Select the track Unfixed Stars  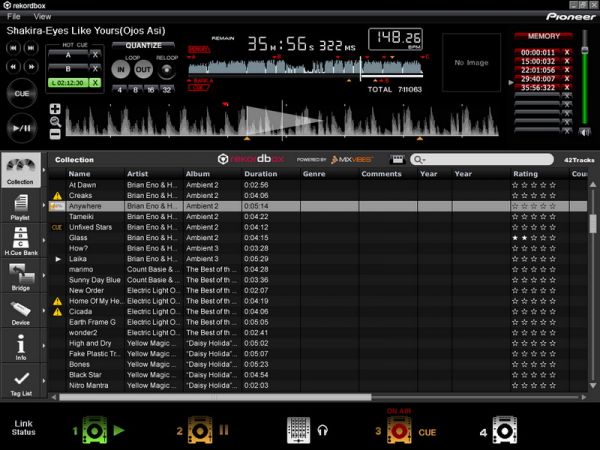[x=318, y=227]
